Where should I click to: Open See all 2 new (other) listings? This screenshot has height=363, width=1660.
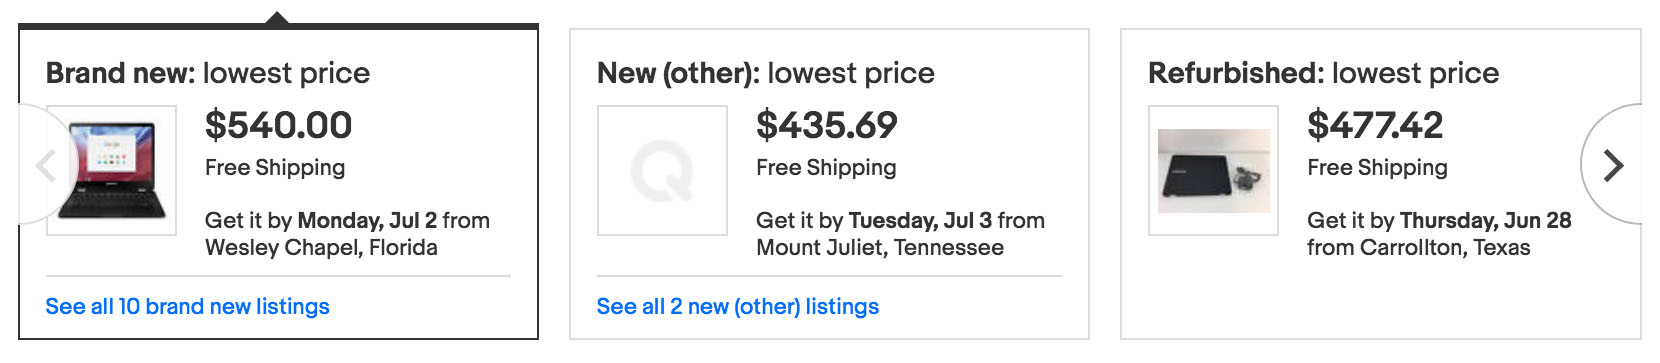coord(738,307)
